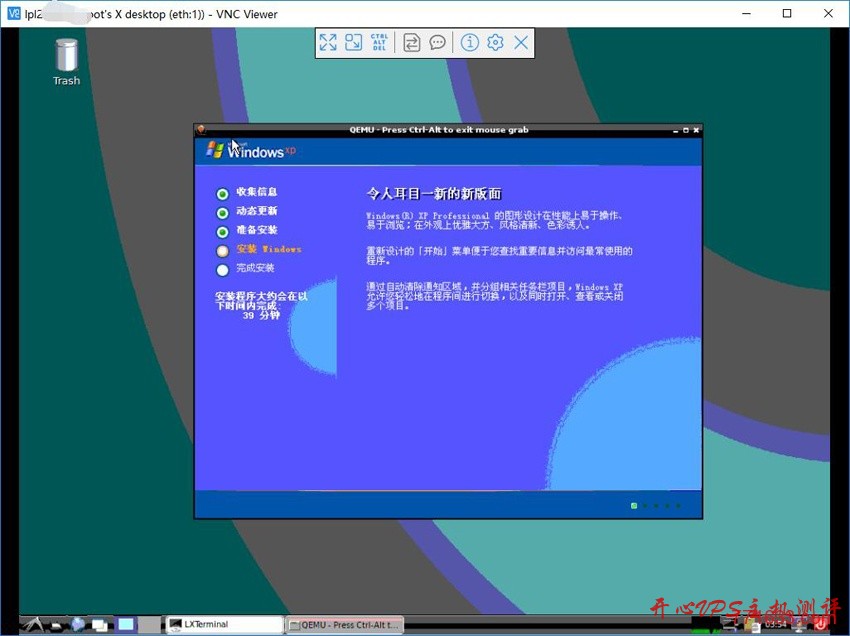Click the screen paging icon on taskbar

click(124, 624)
